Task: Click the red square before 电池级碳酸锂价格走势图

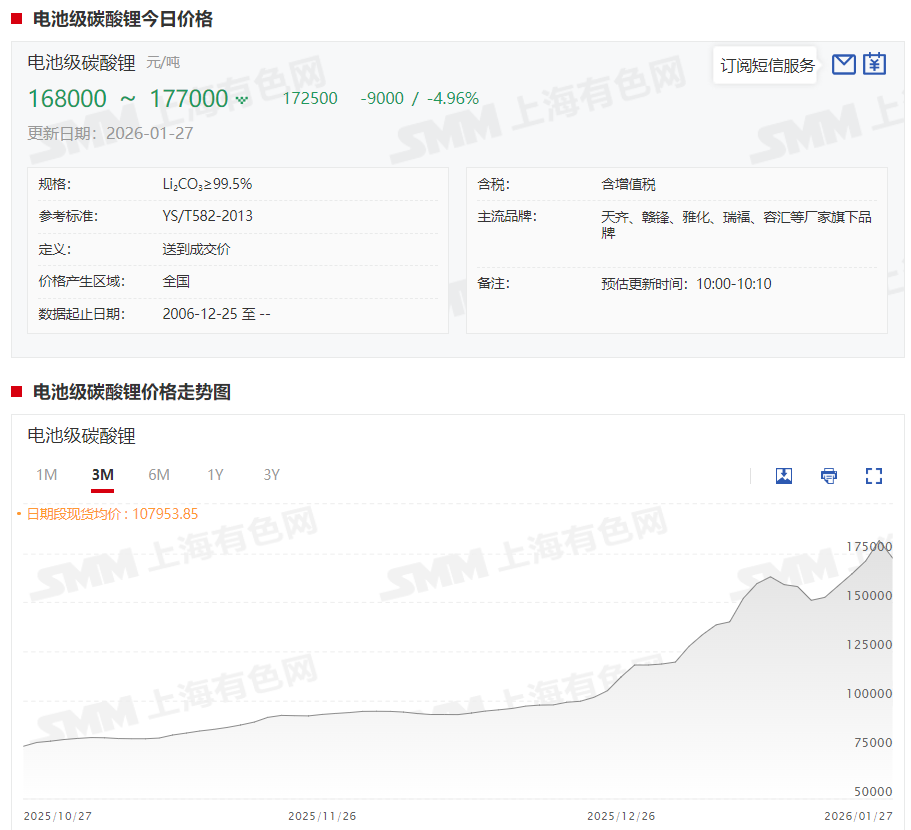Action: pyautogui.click(x=17, y=392)
